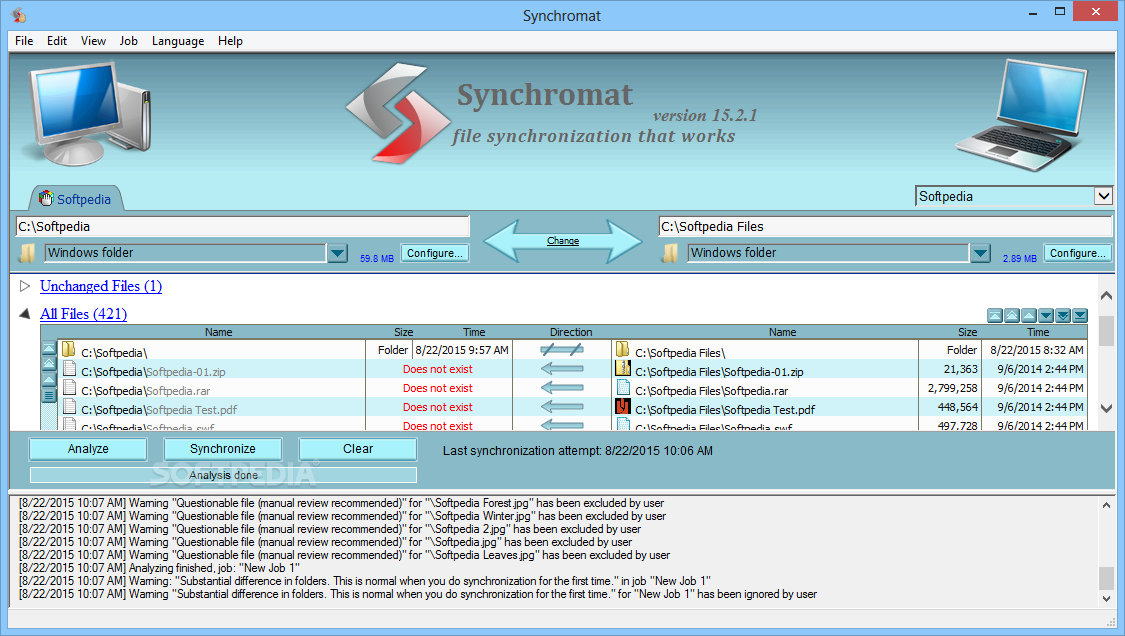The image size is (1125, 636).
Task: Click the jump-to-top arrow above the Time column
Action: 994,316
